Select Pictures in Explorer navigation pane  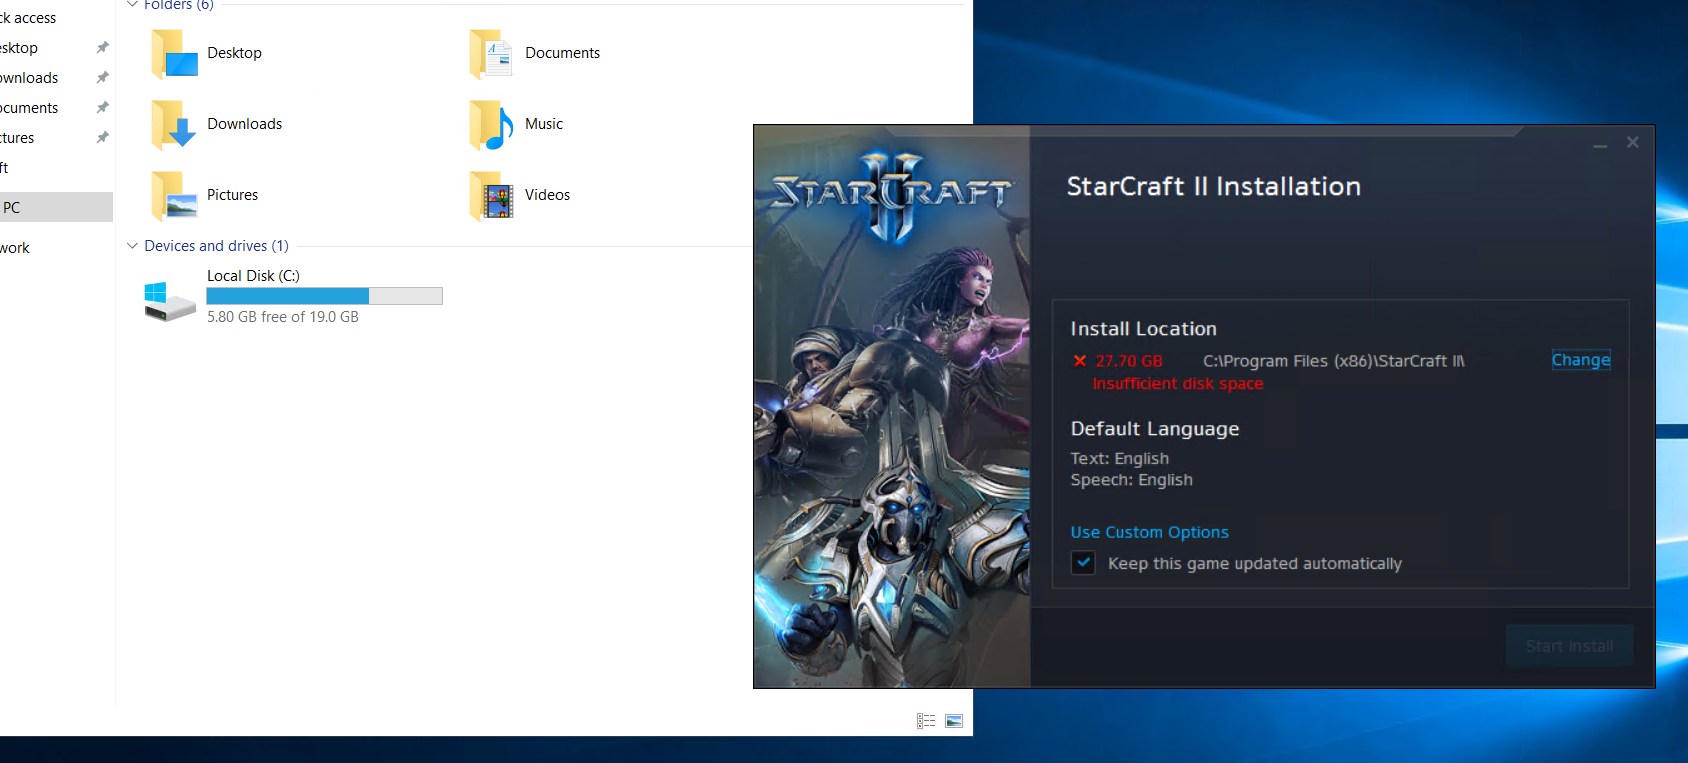click(x=17, y=138)
